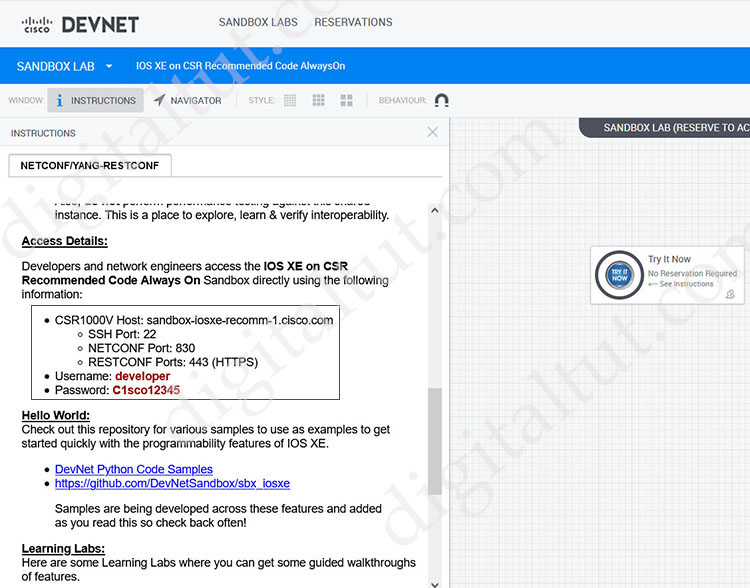Click the SSH Port: 22 line
The height and width of the screenshot is (588, 750).
122,334
